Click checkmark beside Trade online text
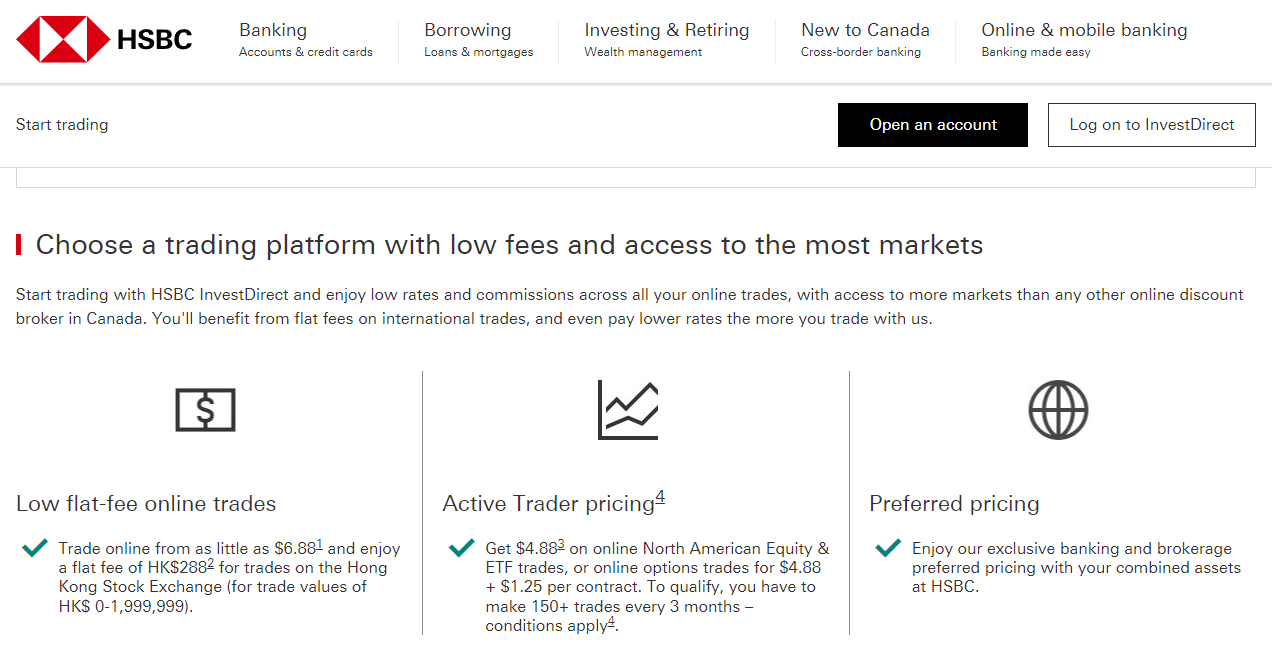 35,548
